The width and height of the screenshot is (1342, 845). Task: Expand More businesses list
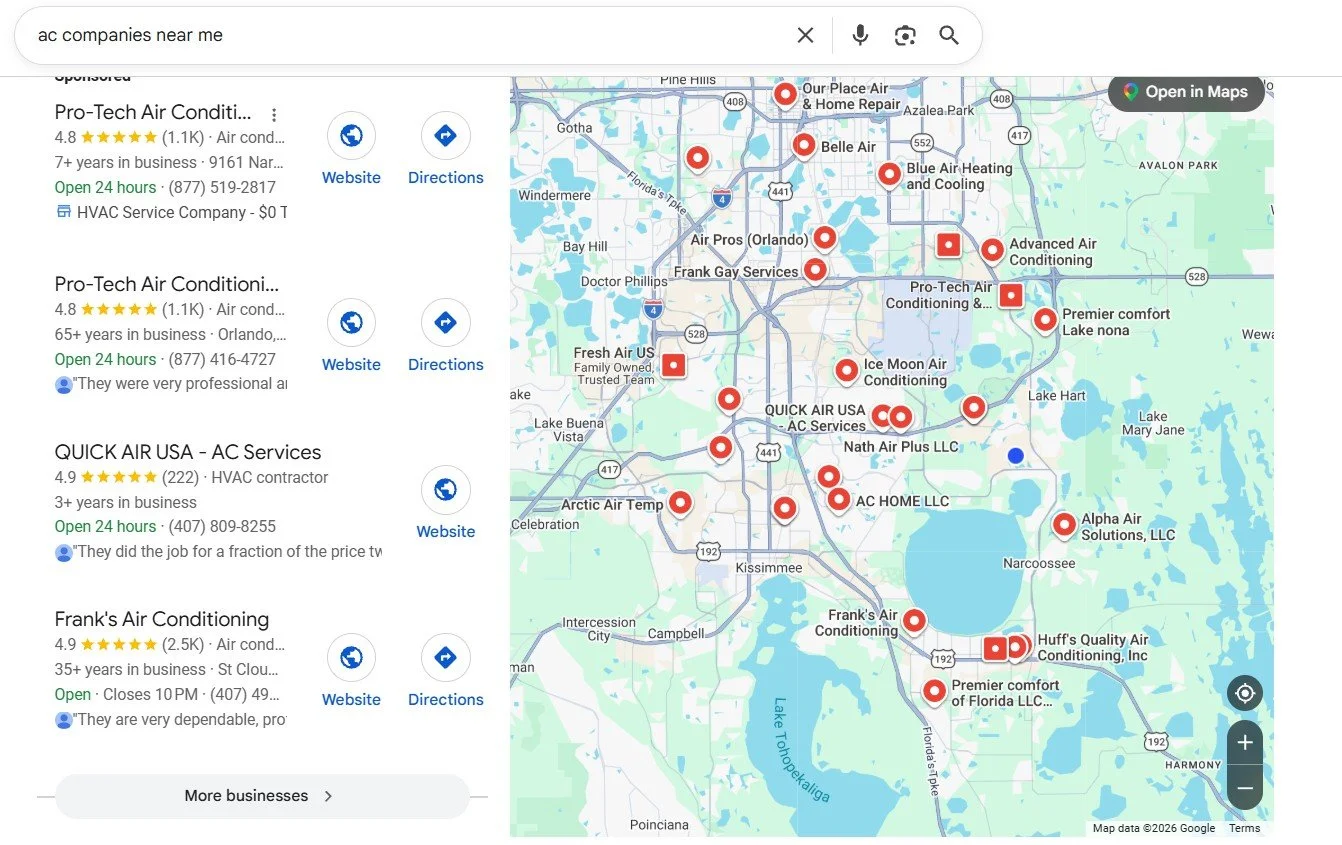coord(262,796)
